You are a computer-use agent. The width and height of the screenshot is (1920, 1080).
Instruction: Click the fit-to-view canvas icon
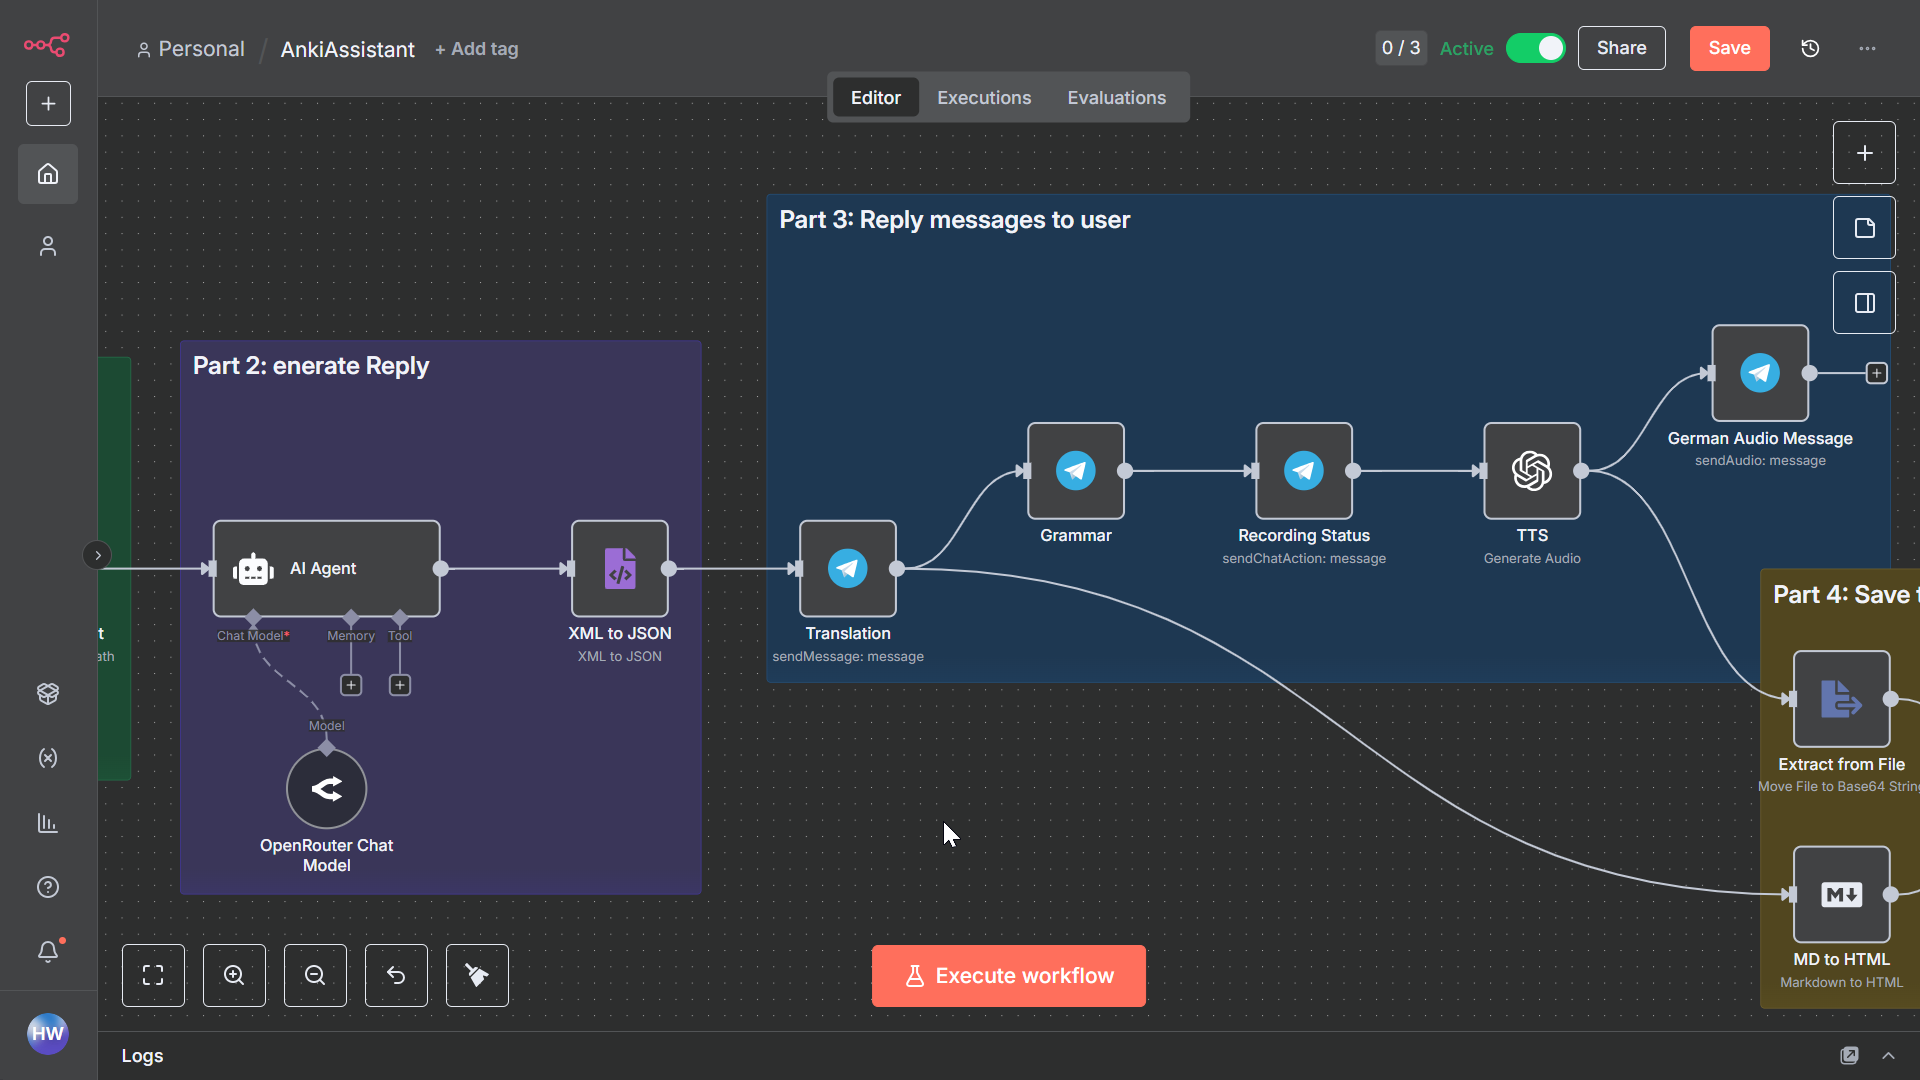click(x=153, y=975)
